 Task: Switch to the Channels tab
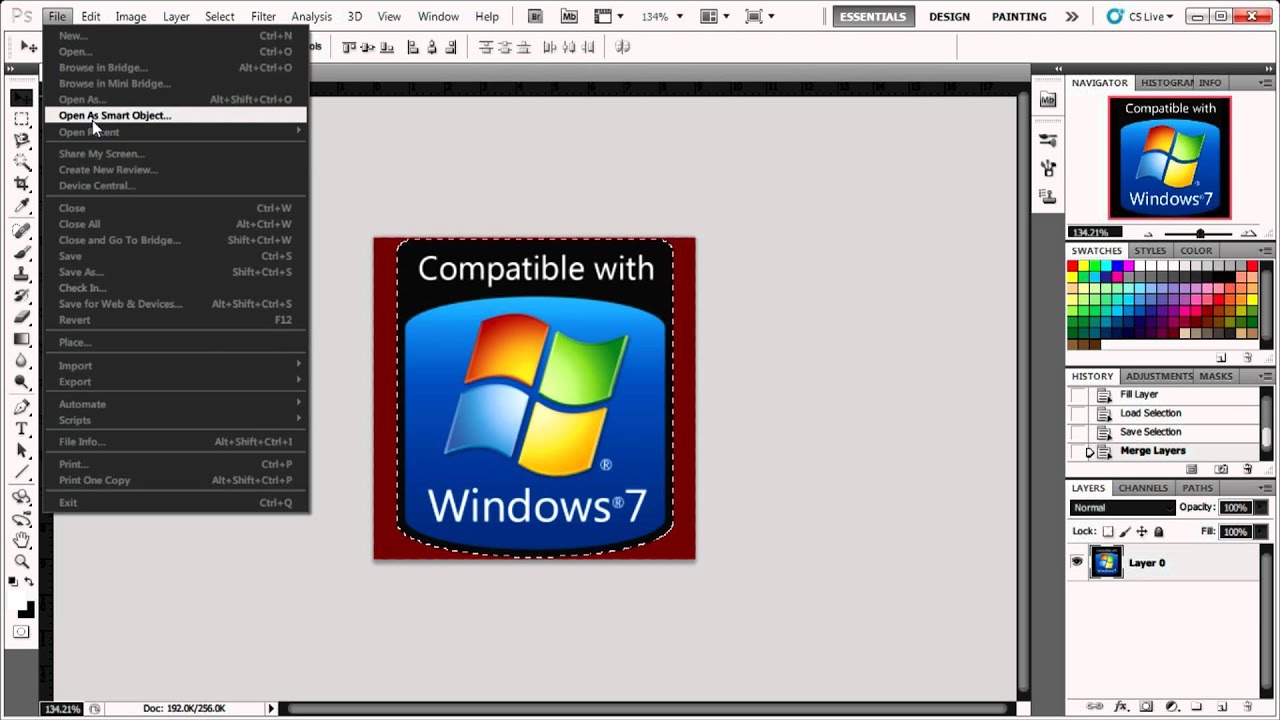[1143, 488]
